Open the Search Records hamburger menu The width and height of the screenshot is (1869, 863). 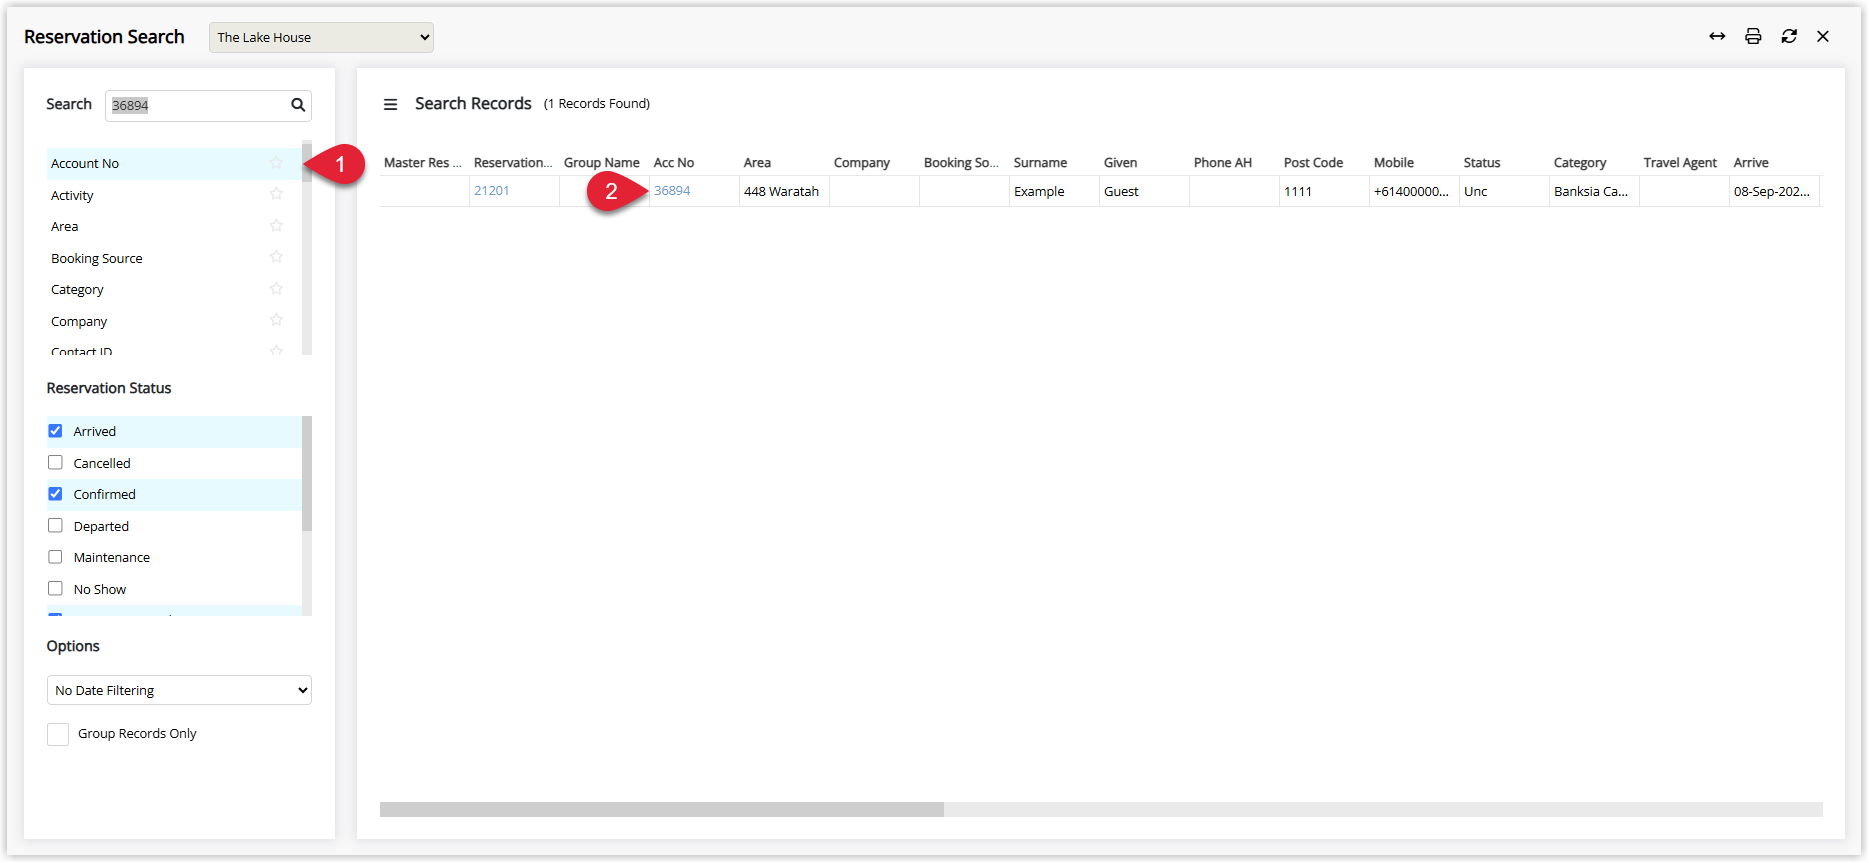pyautogui.click(x=391, y=104)
